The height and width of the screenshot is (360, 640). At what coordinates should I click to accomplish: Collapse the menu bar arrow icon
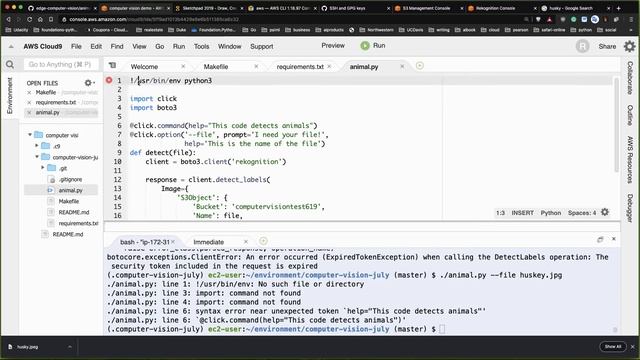coord(11,47)
